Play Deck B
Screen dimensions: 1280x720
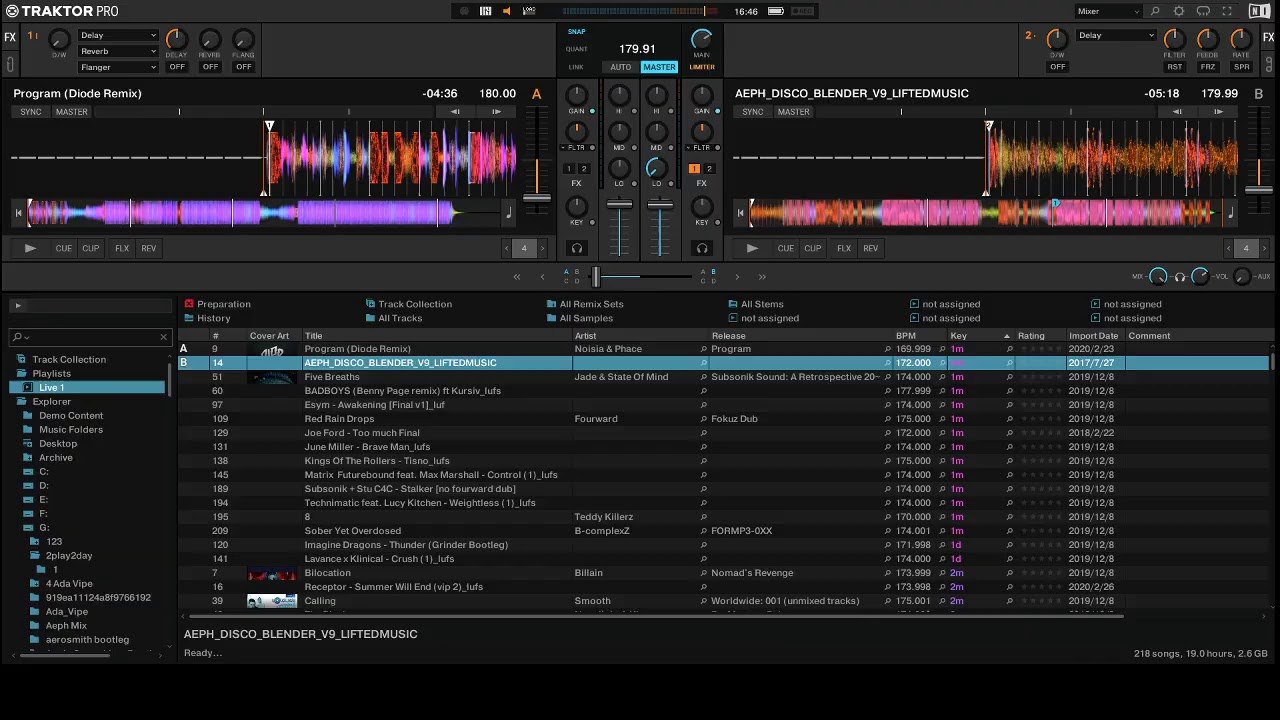[x=752, y=248]
